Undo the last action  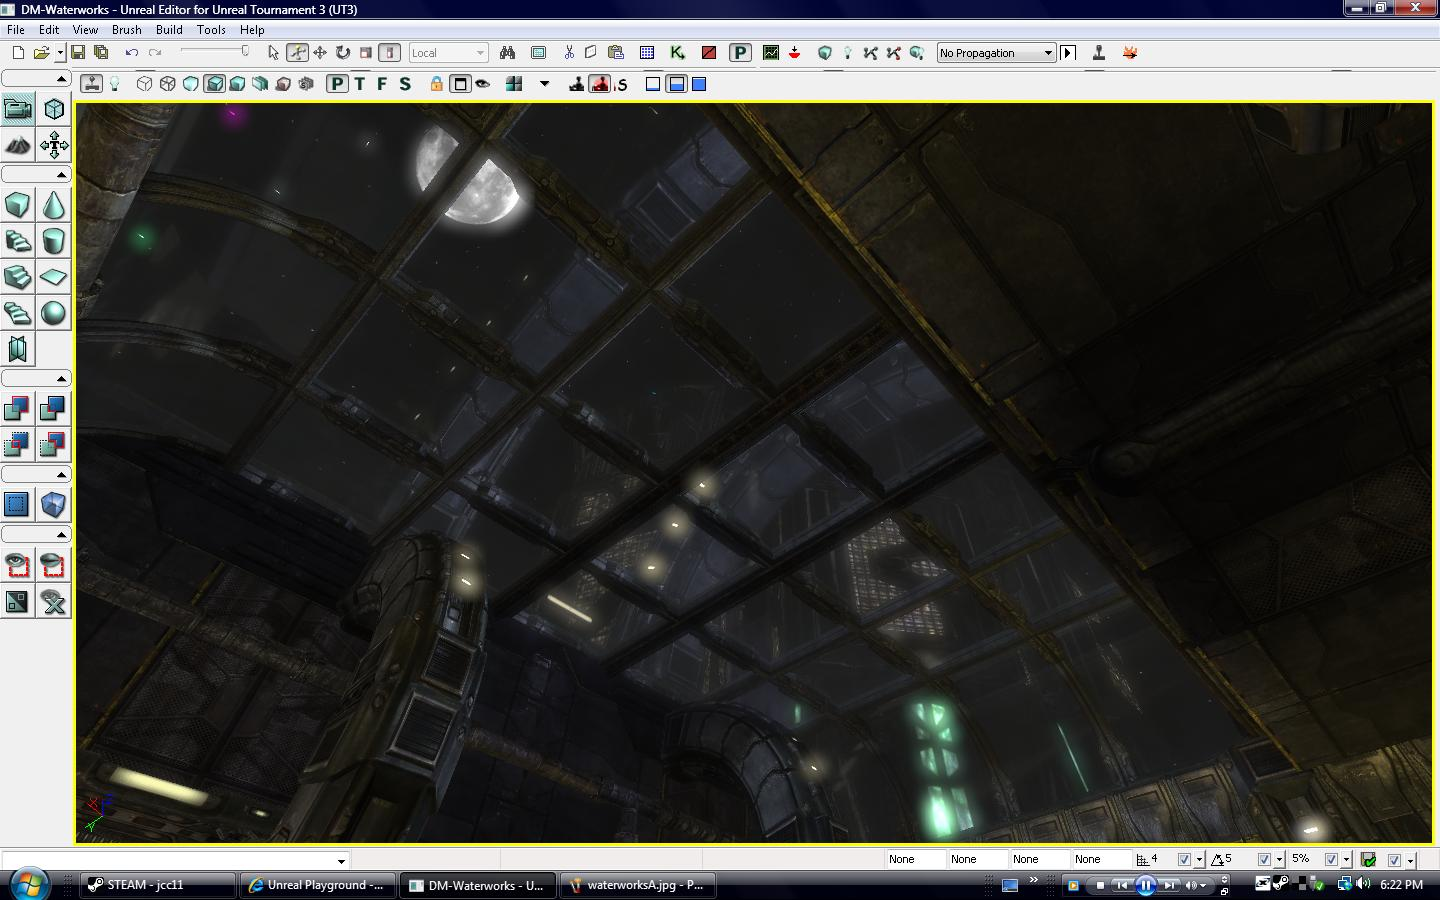pyautogui.click(x=130, y=52)
